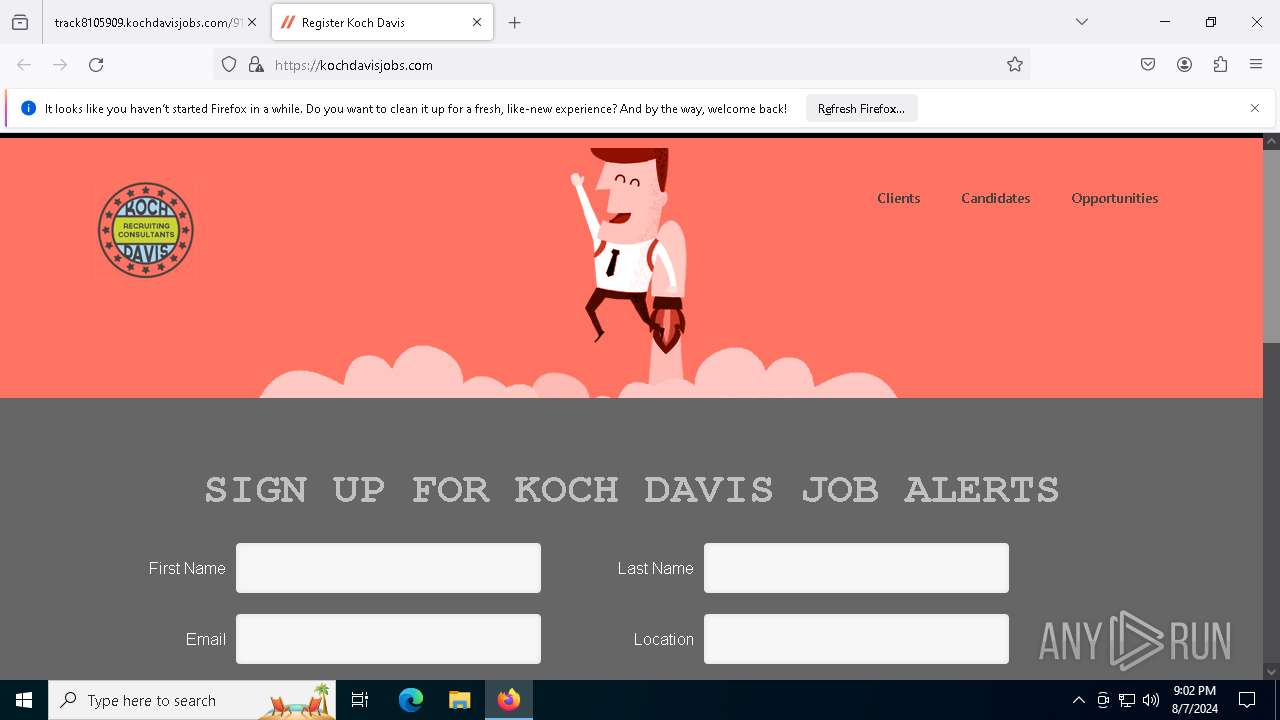Open the network status tray icon
This screenshot has width=1280, height=720.
tap(1127, 700)
